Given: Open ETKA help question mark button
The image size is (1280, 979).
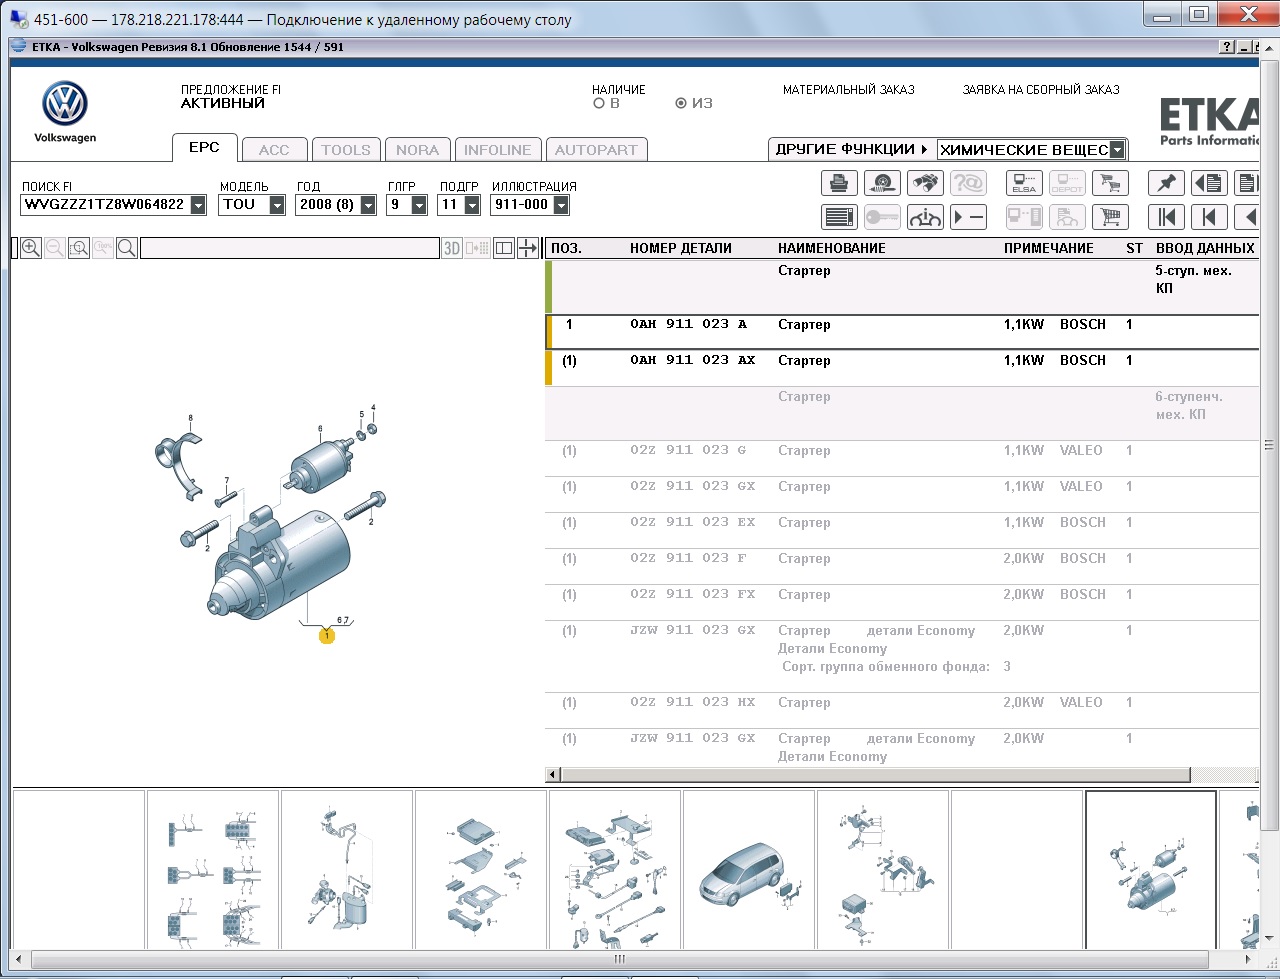Looking at the screenshot, I should [x=1227, y=47].
